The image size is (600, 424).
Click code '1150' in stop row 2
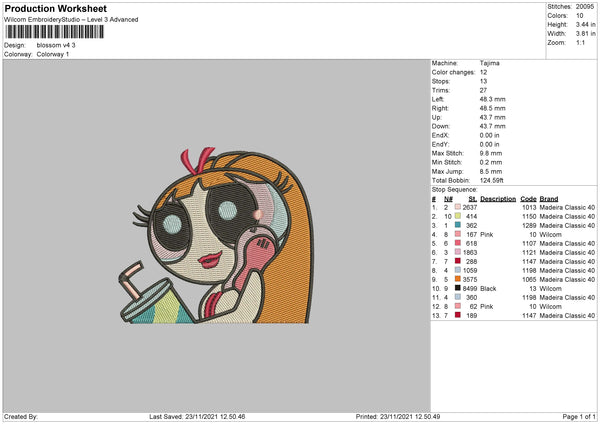(x=529, y=216)
